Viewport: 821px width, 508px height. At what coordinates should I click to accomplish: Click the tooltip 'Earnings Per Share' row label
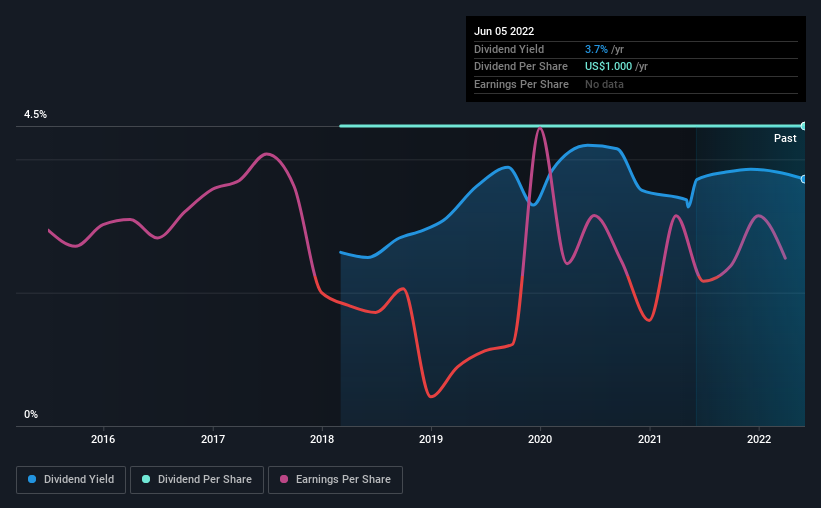pos(522,84)
